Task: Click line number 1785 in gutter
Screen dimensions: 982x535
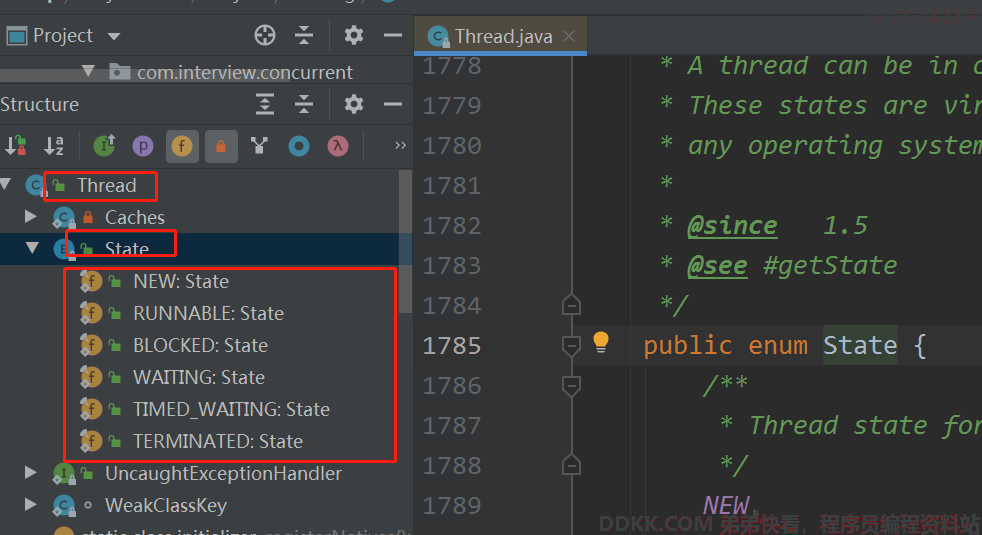Action: [x=452, y=346]
